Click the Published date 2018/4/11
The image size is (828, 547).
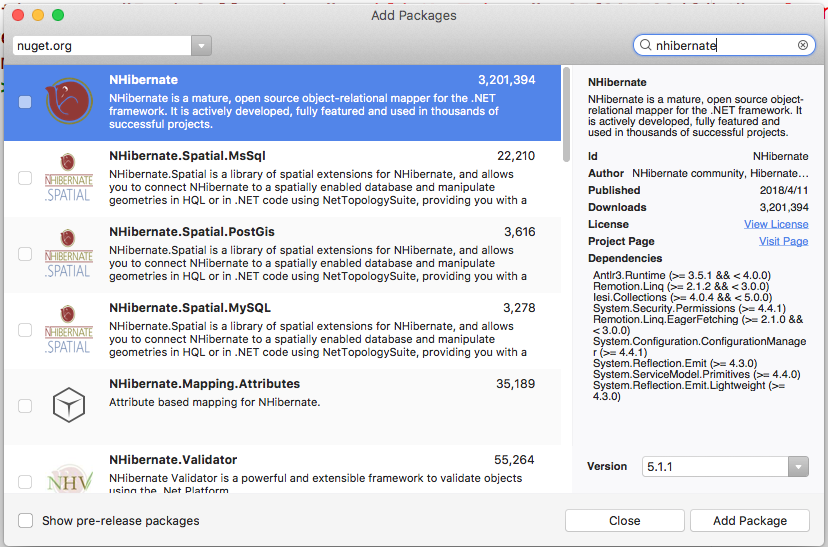(784, 190)
